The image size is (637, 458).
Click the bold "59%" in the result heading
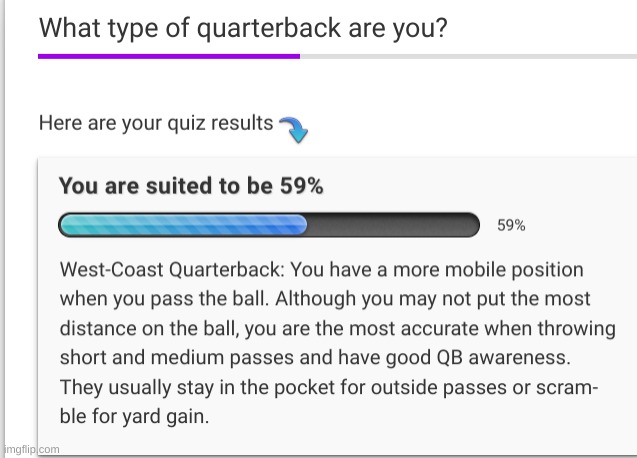pyautogui.click(x=300, y=186)
